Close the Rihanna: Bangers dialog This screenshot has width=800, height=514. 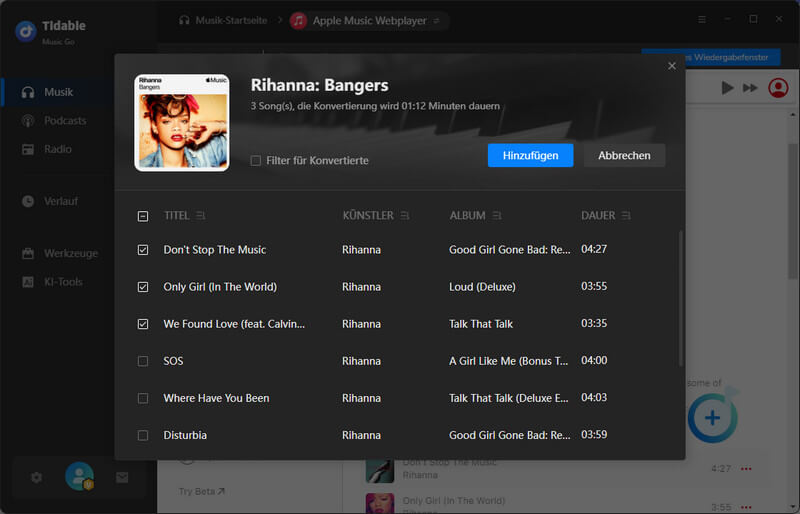672,66
